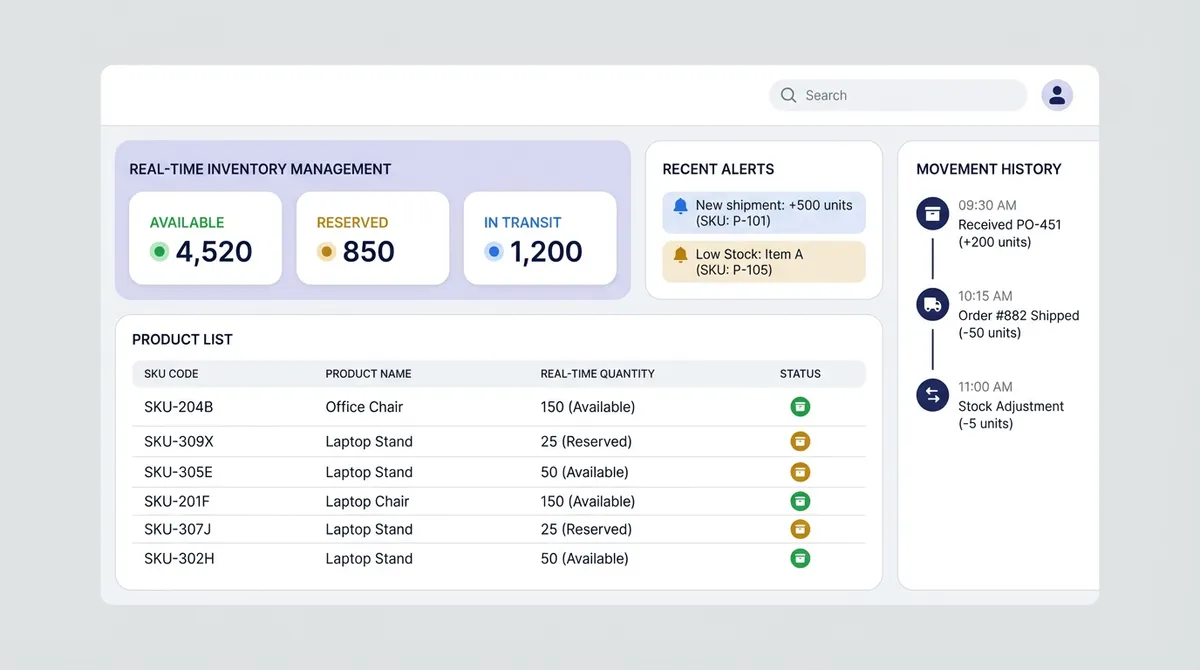Expand the RESERVED stat card
The width and height of the screenshot is (1200, 670).
[372, 237]
